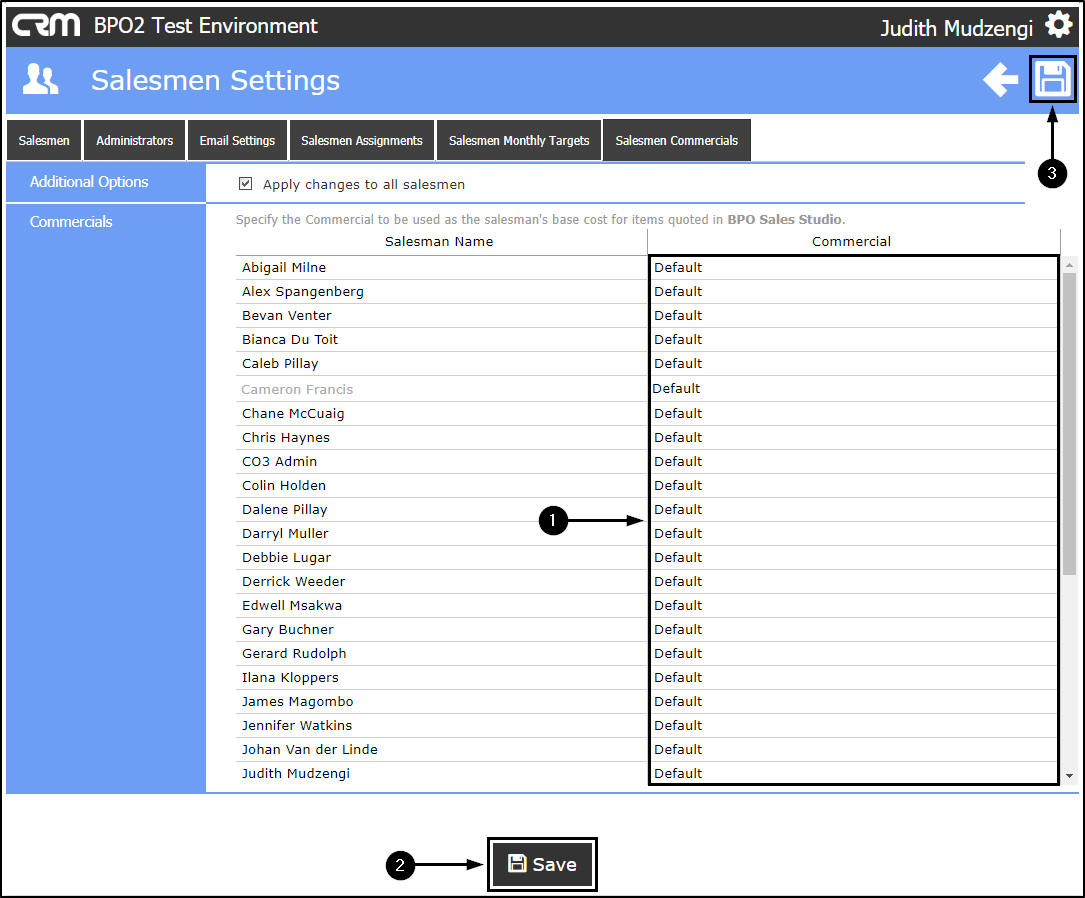Open Commercial dropdown for Cameron Francis
1085x898 pixels.
(x=853, y=389)
